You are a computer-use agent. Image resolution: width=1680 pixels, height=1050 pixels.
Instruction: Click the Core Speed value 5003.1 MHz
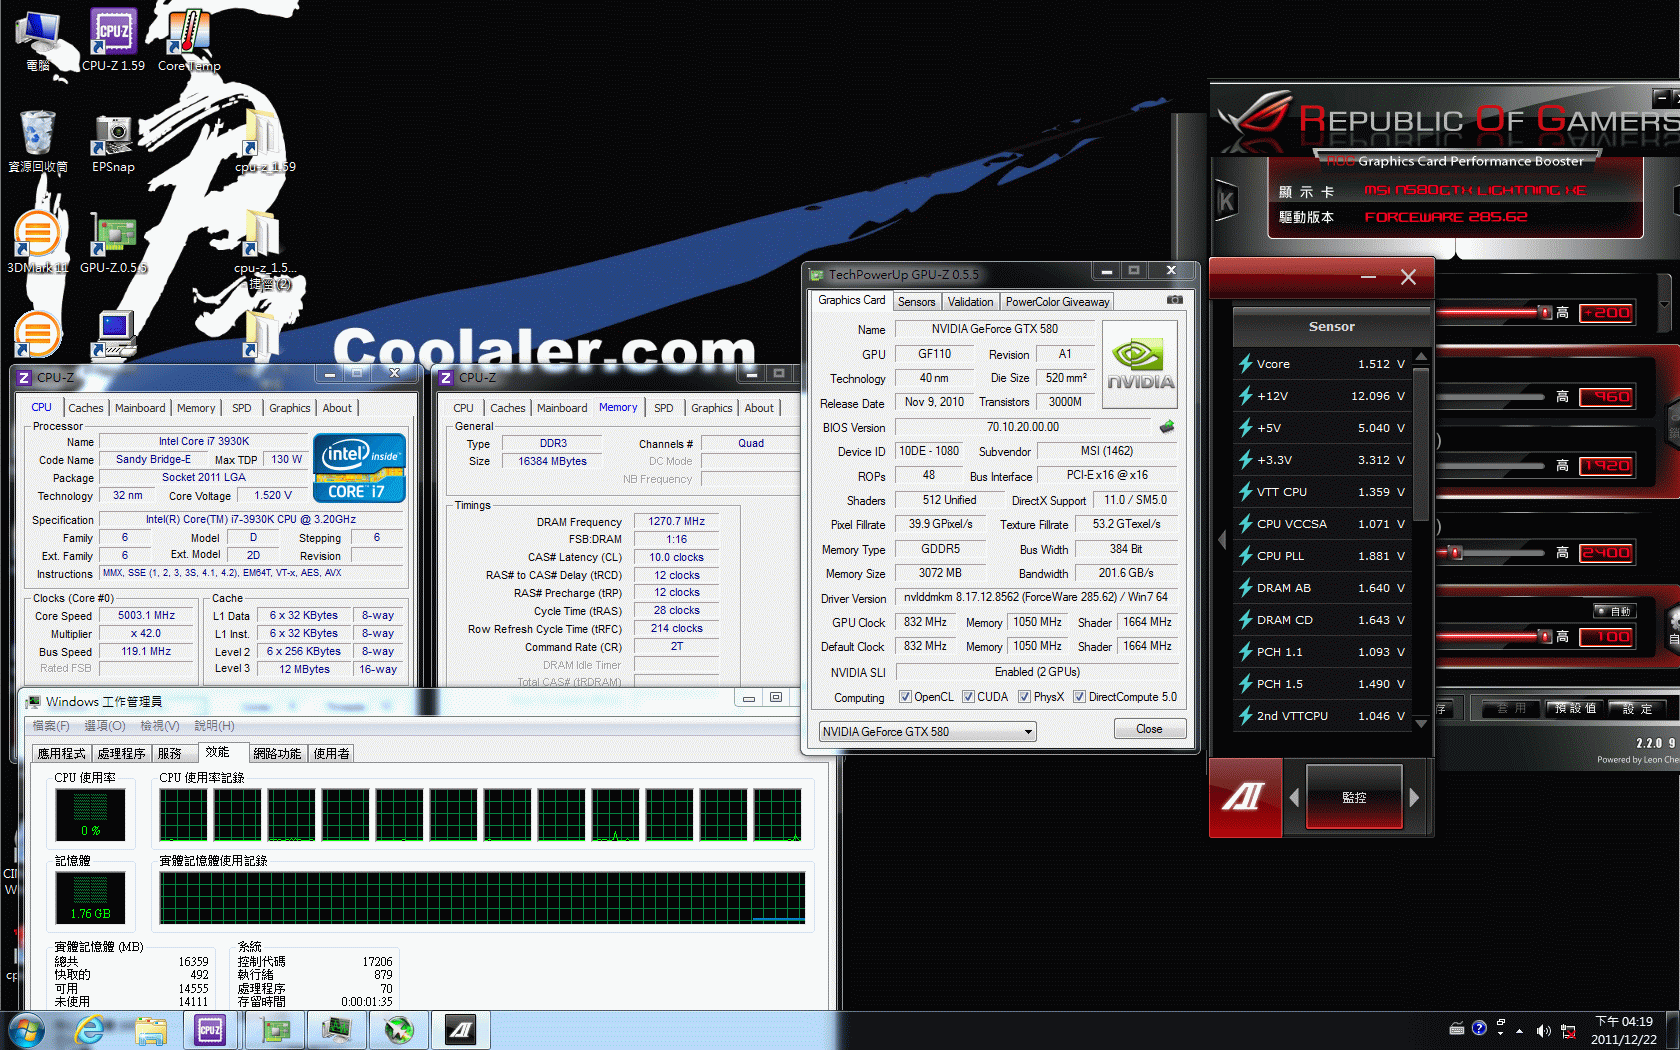146,616
